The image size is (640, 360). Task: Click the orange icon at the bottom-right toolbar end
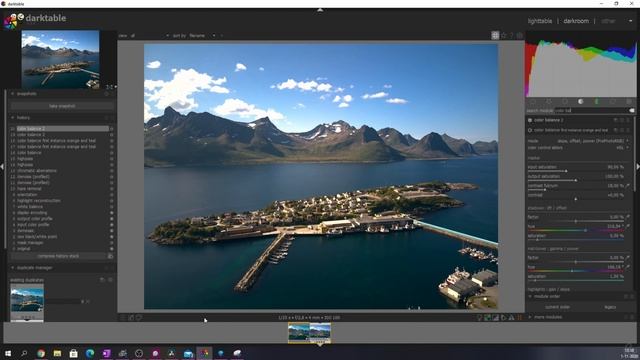(x=520, y=317)
